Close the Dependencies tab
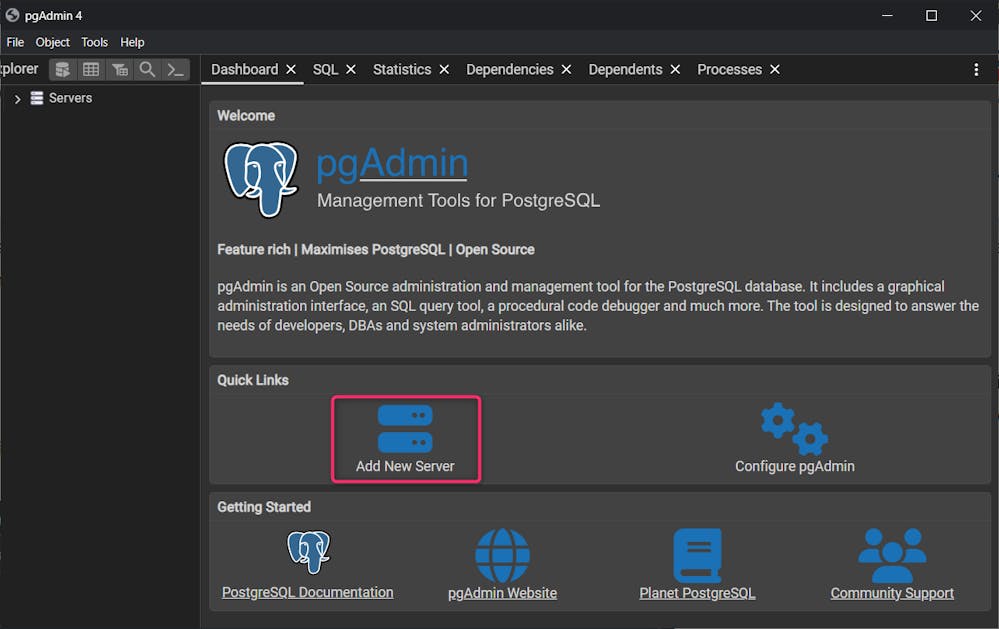Image resolution: width=999 pixels, height=629 pixels. tap(566, 69)
